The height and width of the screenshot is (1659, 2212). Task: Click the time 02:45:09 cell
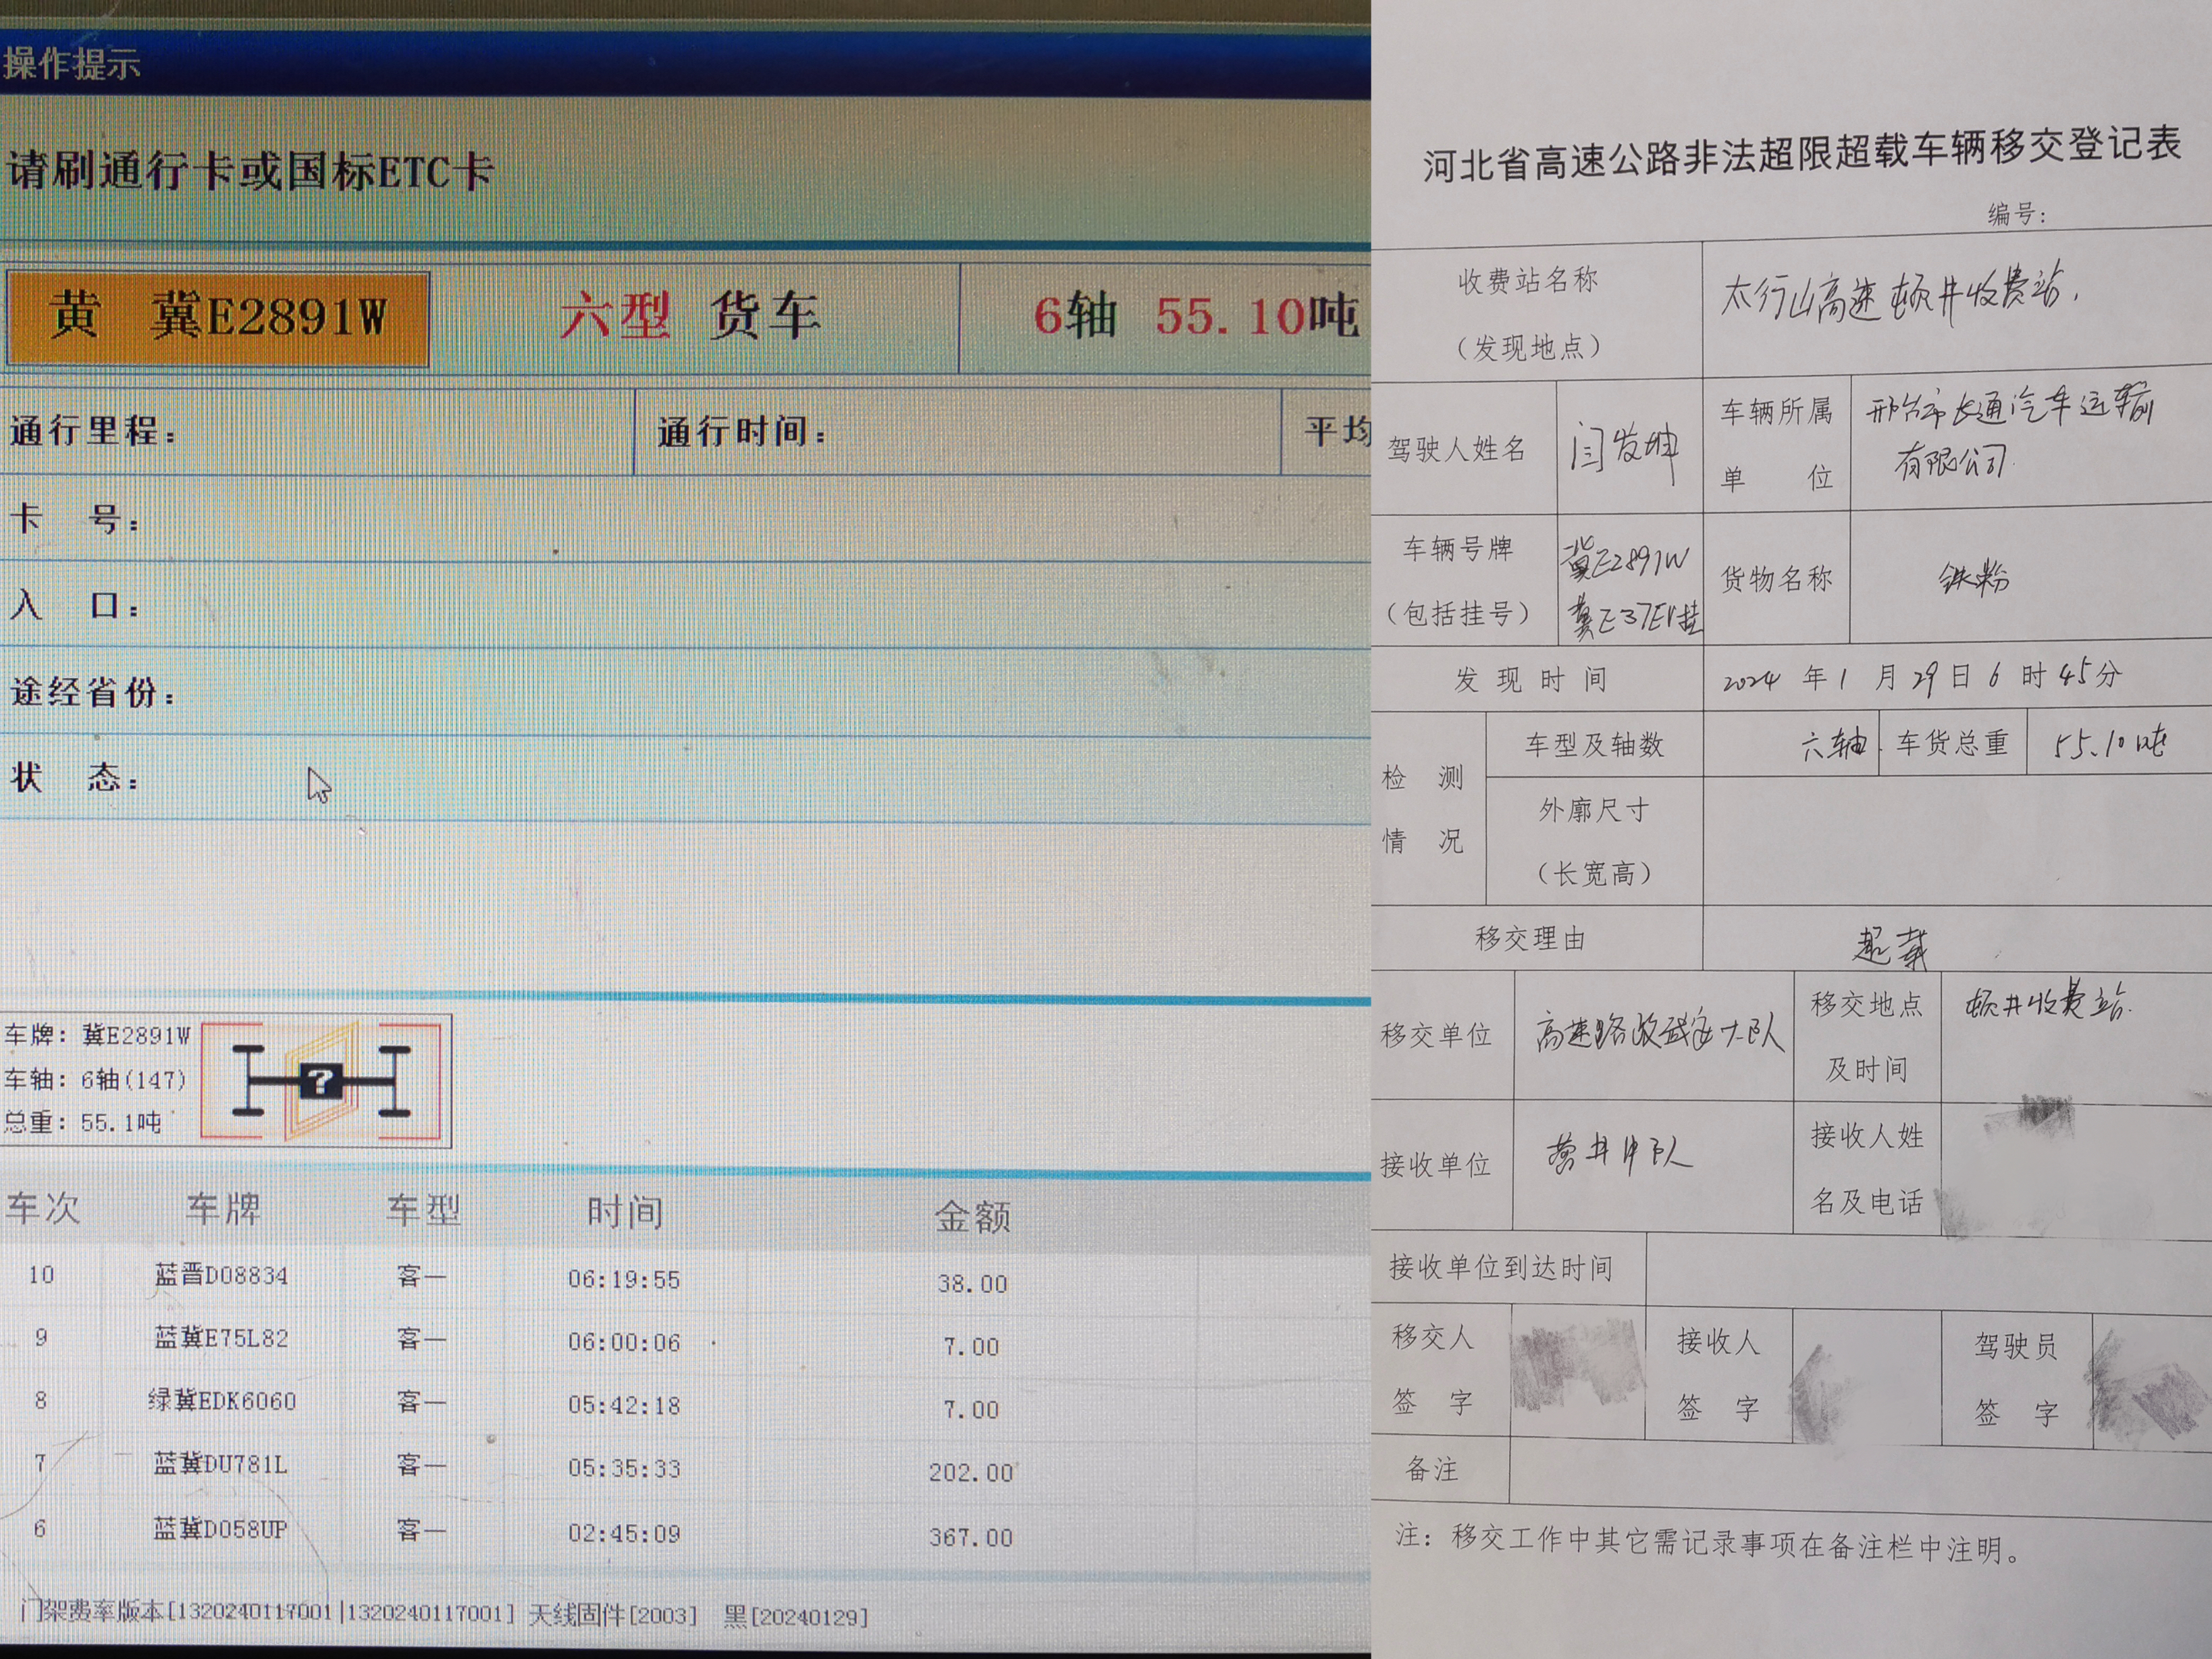click(x=624, y=1533)
